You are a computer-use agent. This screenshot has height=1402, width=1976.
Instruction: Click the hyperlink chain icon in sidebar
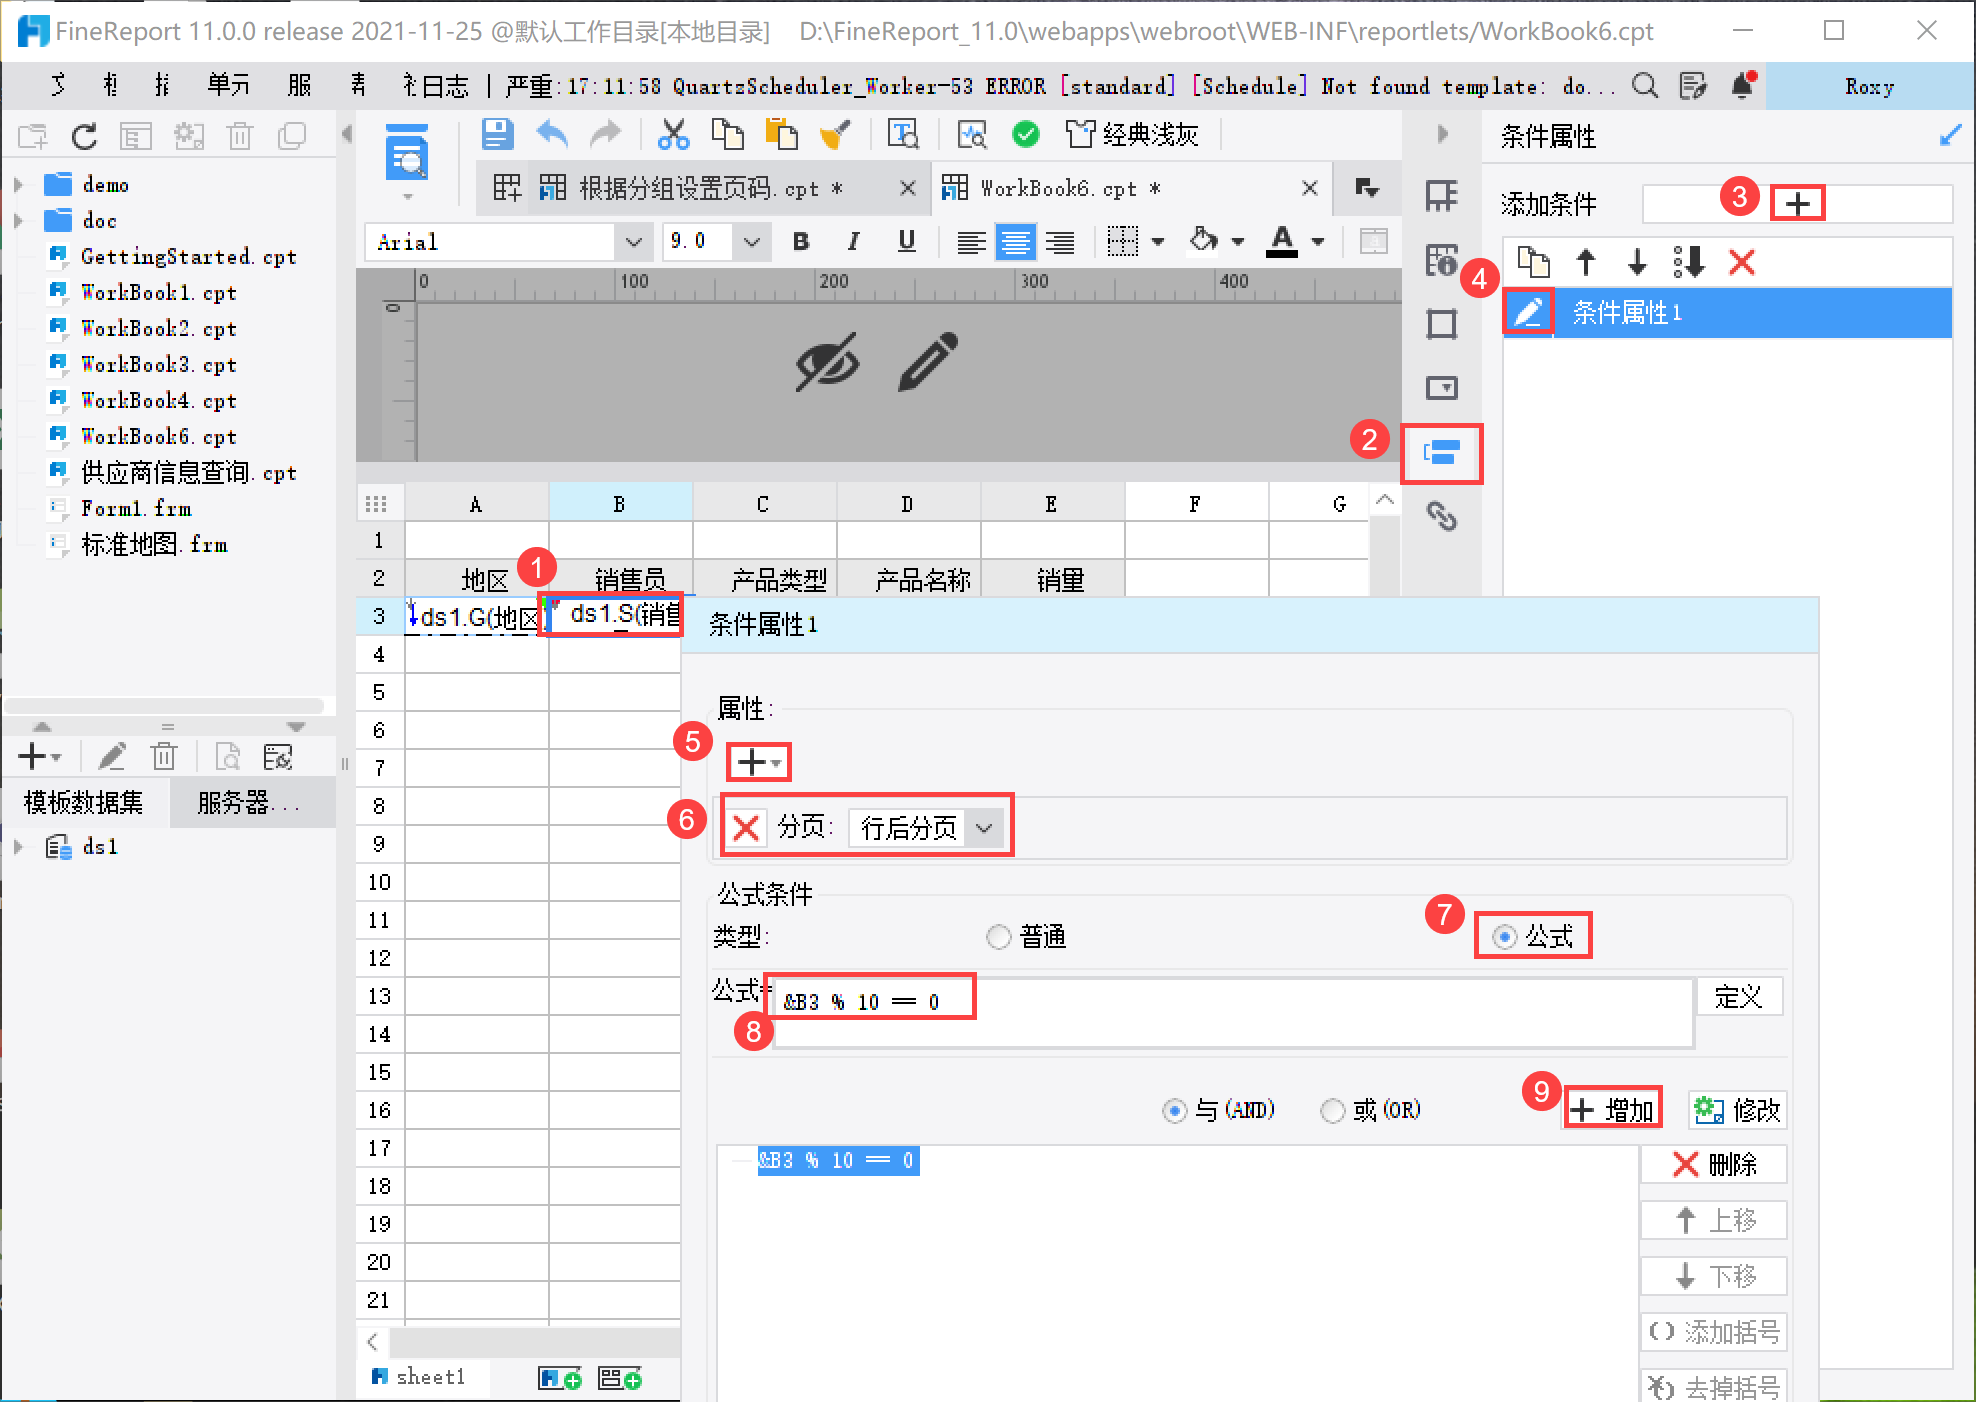pos(1441,516)
